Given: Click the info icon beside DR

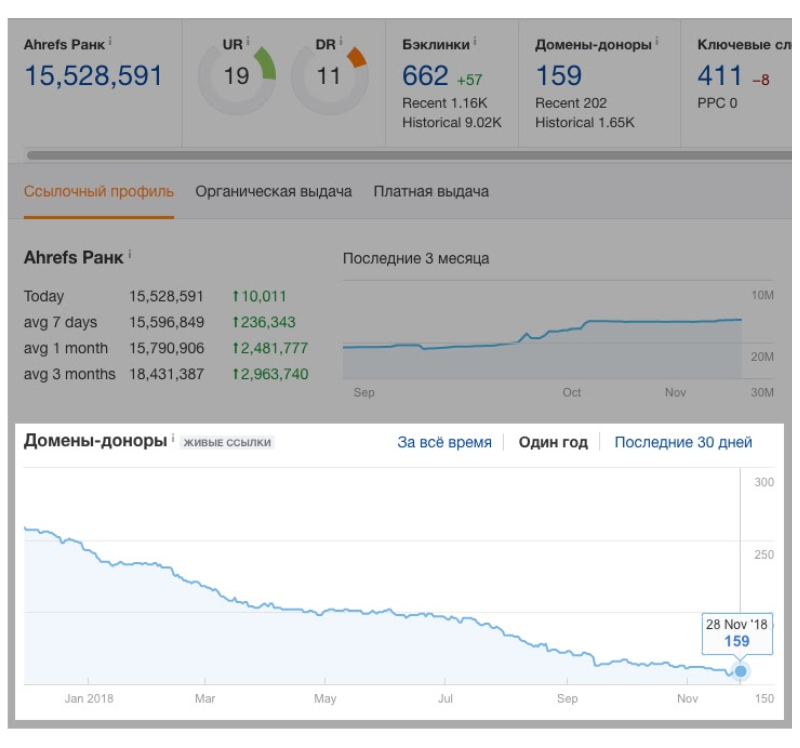Looking at the screenshot, I should [x=340, y=42].
